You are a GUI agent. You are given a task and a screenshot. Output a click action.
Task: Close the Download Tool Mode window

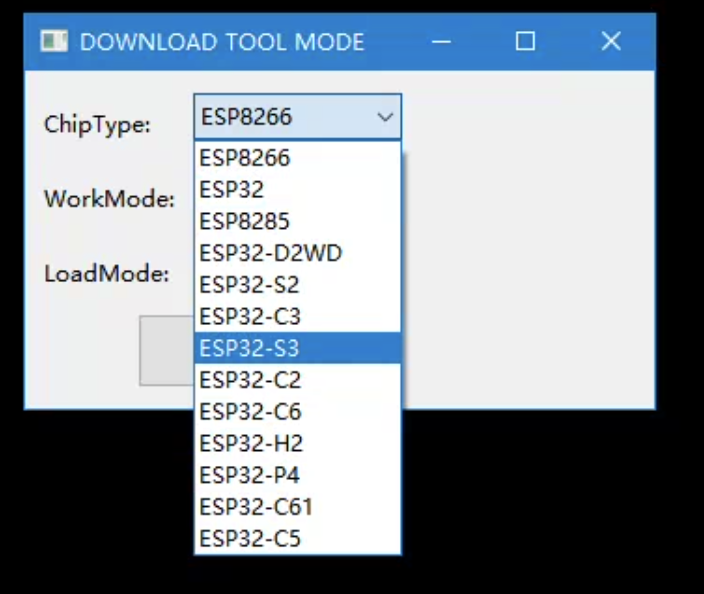[x=611, y=41]
